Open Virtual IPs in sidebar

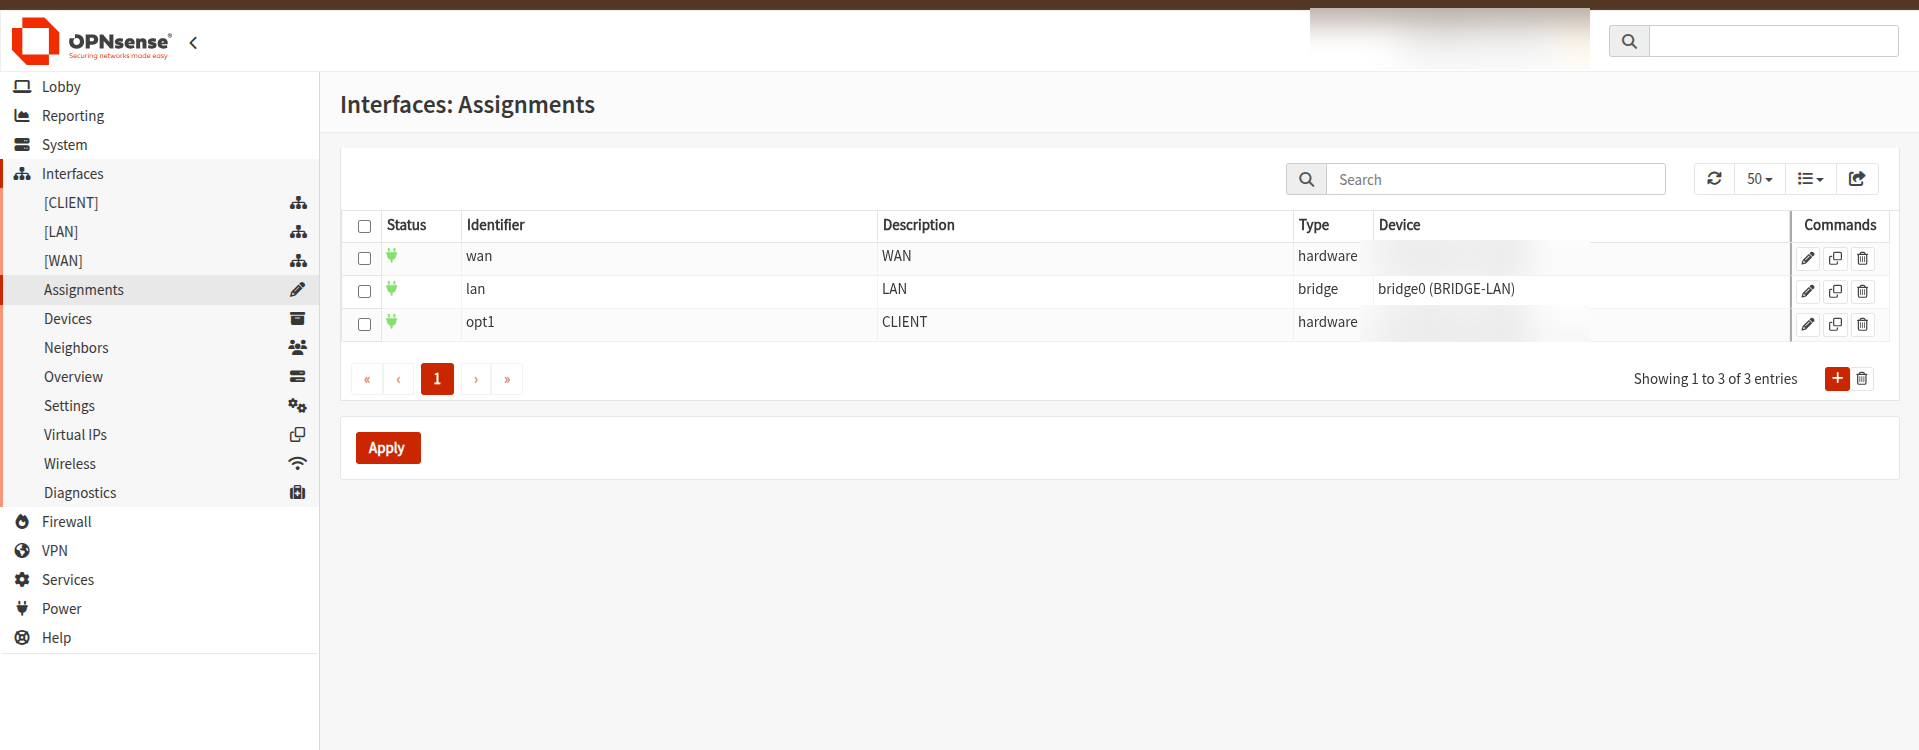(x=160, y=435)
